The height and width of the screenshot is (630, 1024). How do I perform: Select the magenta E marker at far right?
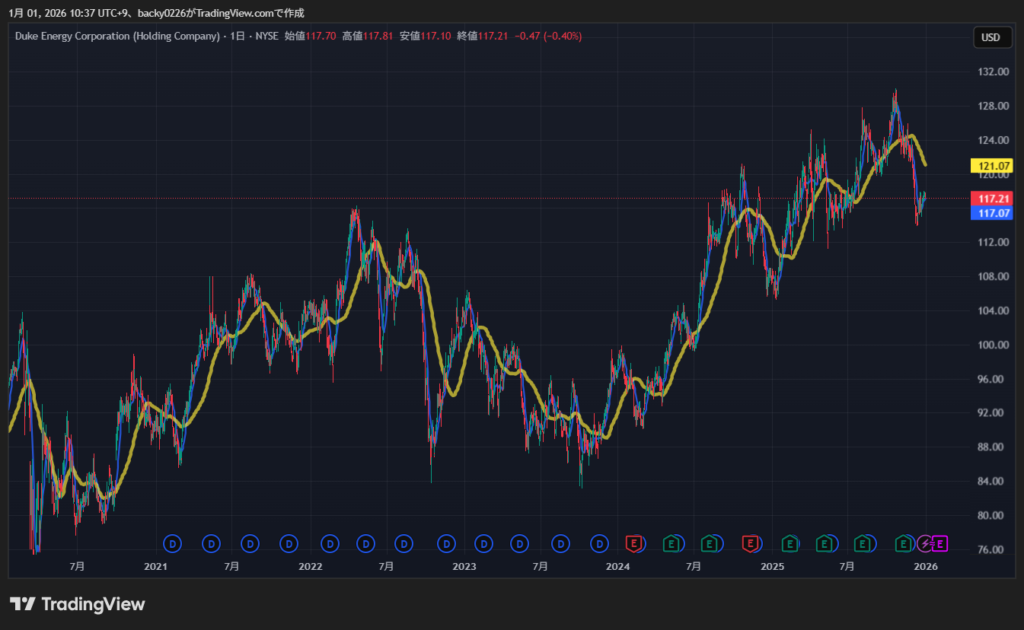[x=941, y=543]
